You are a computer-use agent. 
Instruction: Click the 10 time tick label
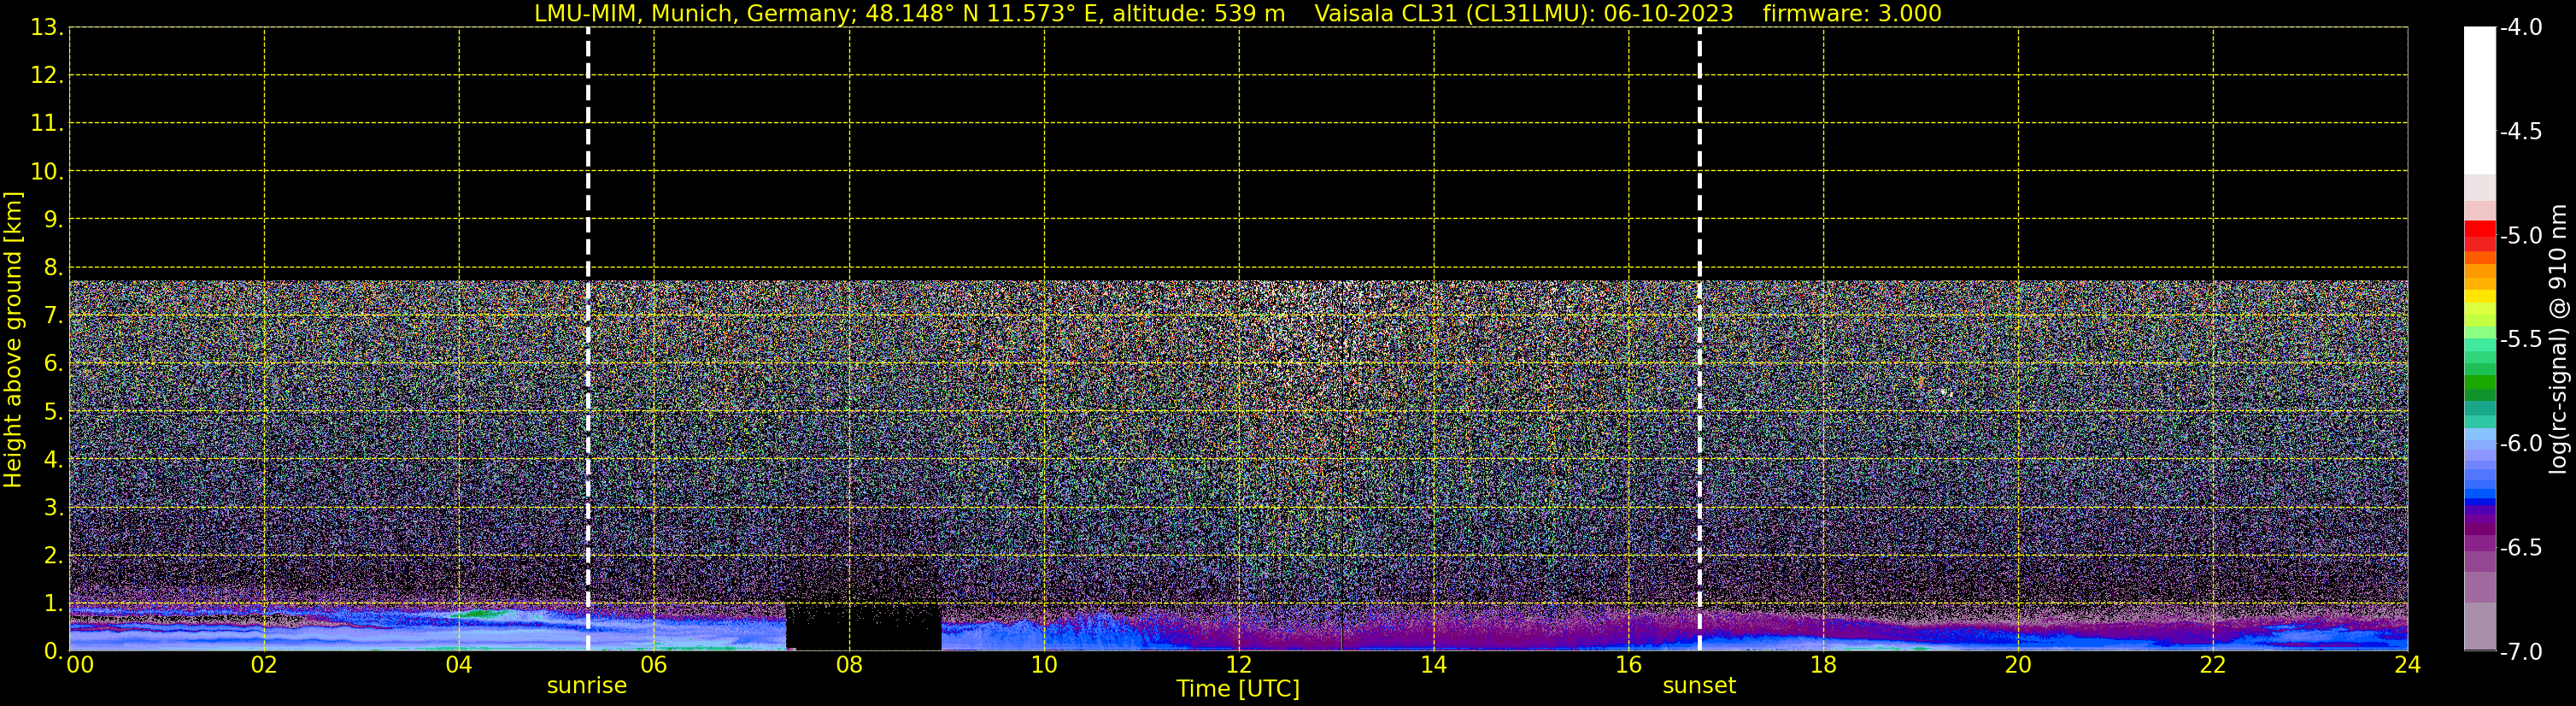[x=1044, y=665]
